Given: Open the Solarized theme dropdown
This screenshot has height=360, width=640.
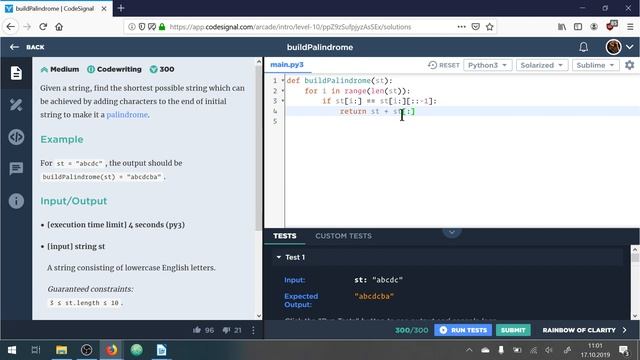Looking at the screenshot, I should (x=542, y=65).
